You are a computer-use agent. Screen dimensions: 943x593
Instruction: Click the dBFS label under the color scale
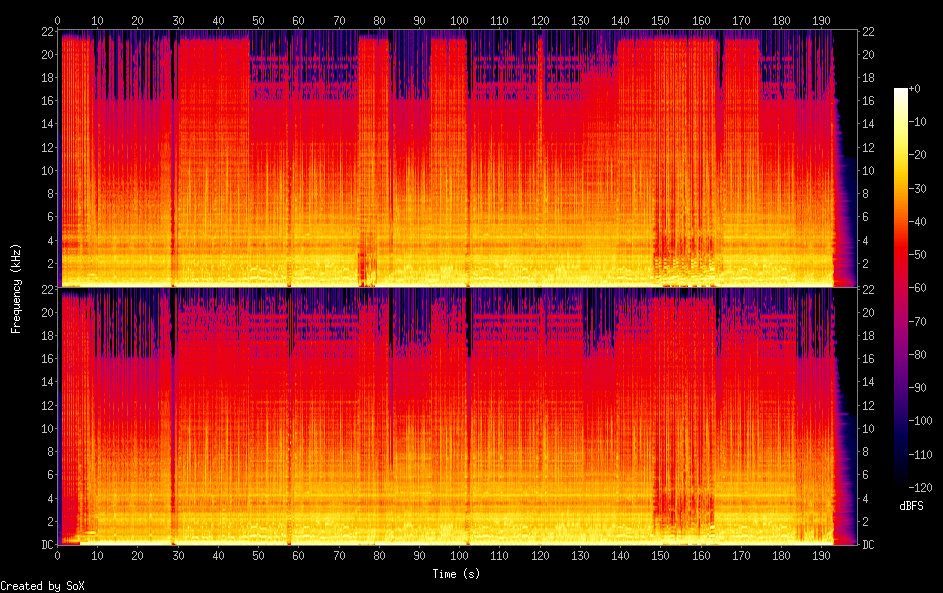click(x=911, y=506)
